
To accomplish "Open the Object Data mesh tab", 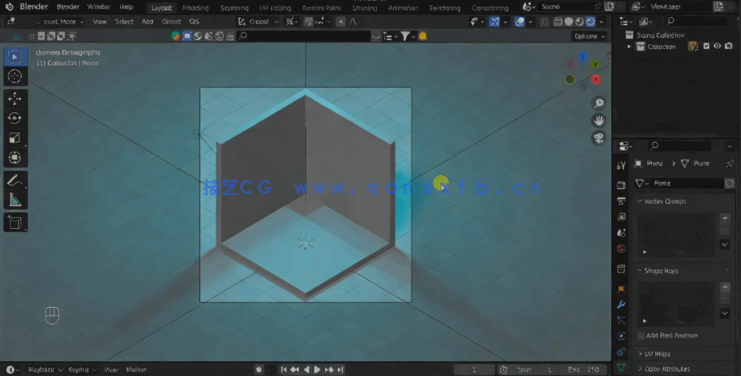I will (x=621, y=367).
